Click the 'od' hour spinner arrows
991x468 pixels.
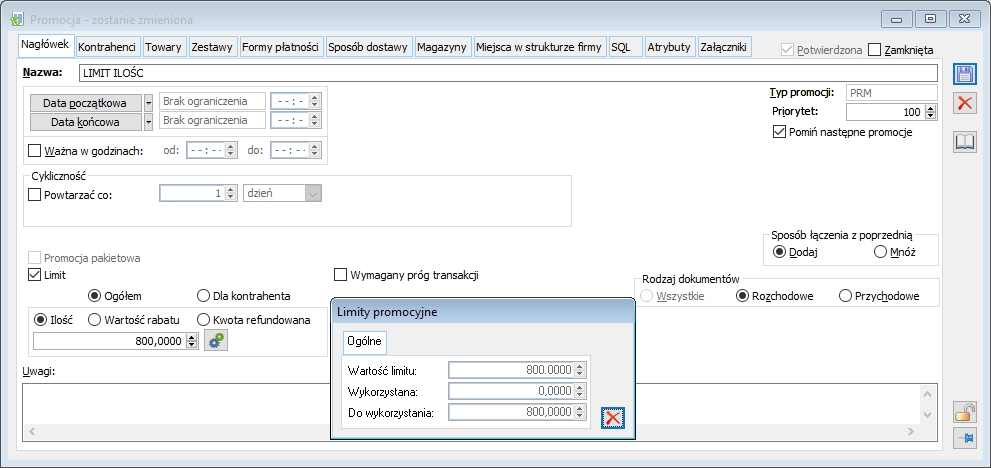tap(230, 151)
